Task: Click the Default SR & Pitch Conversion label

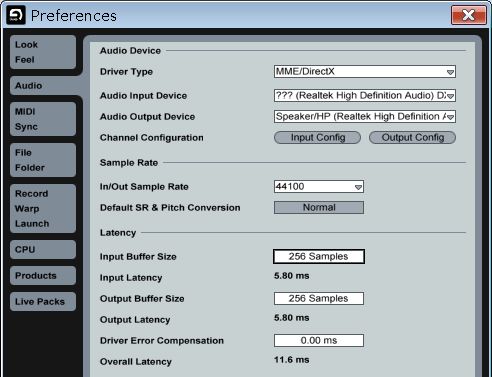Action: [x=170, y=208]
